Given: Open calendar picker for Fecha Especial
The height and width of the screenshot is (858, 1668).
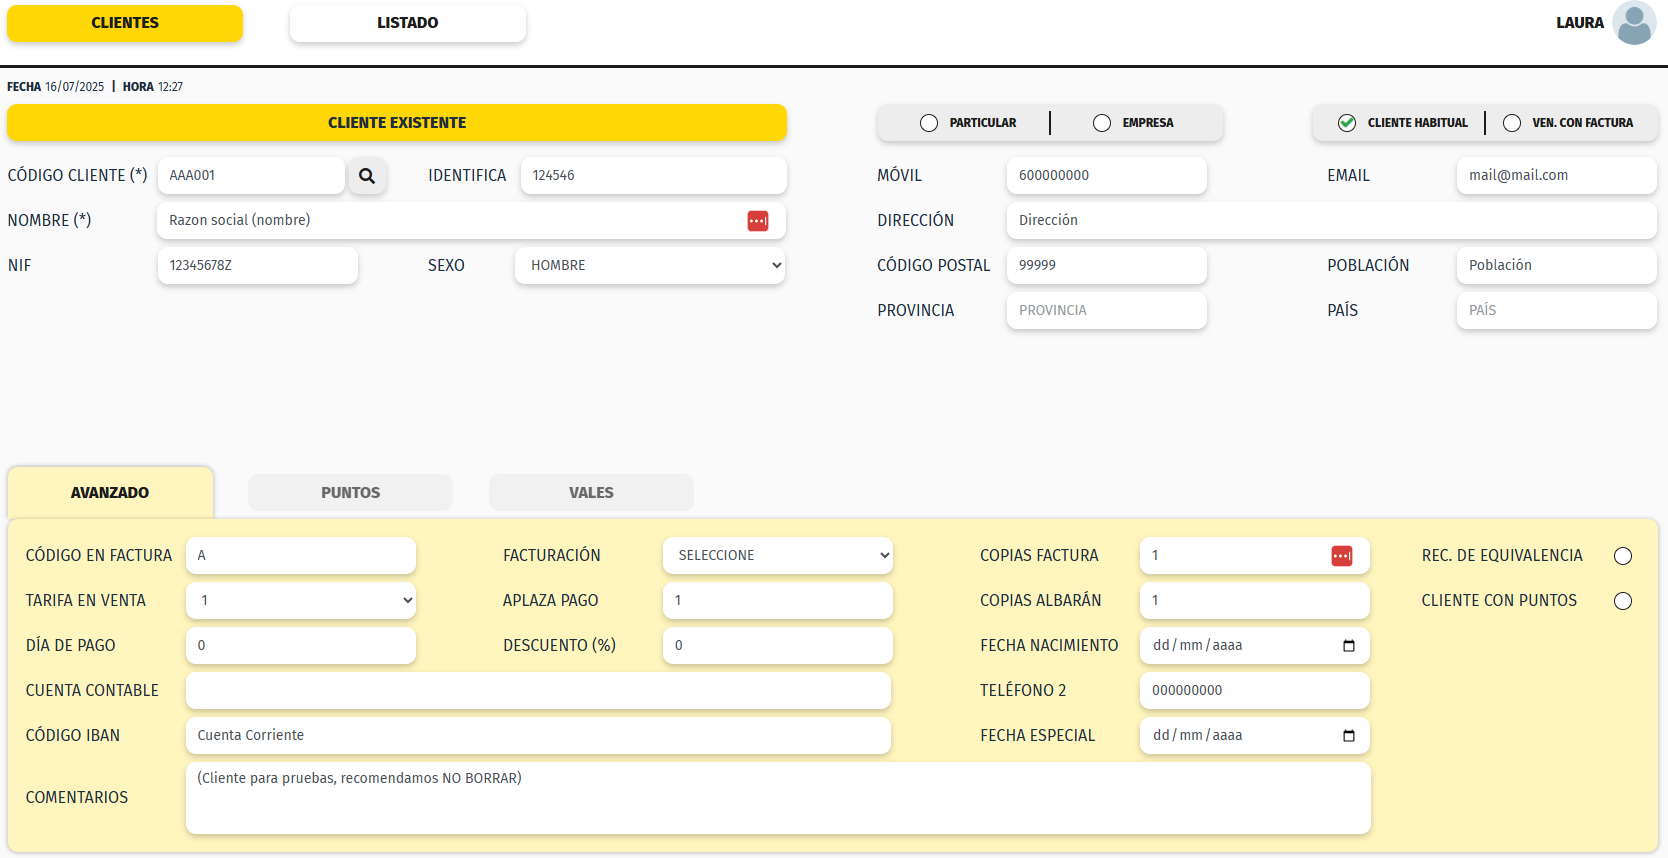Looking at the screenshot, I should coord(1348,736).
